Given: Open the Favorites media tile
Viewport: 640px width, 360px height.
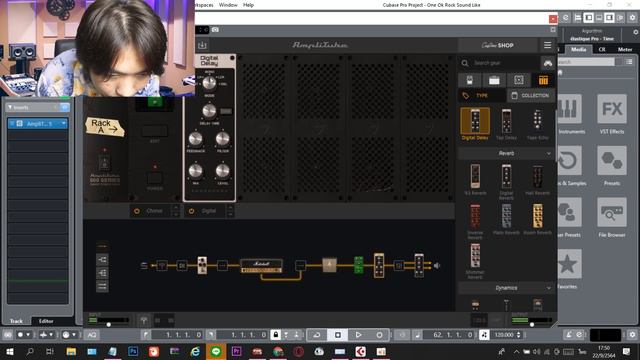Looking at the screenshot, I should [567, 269].
